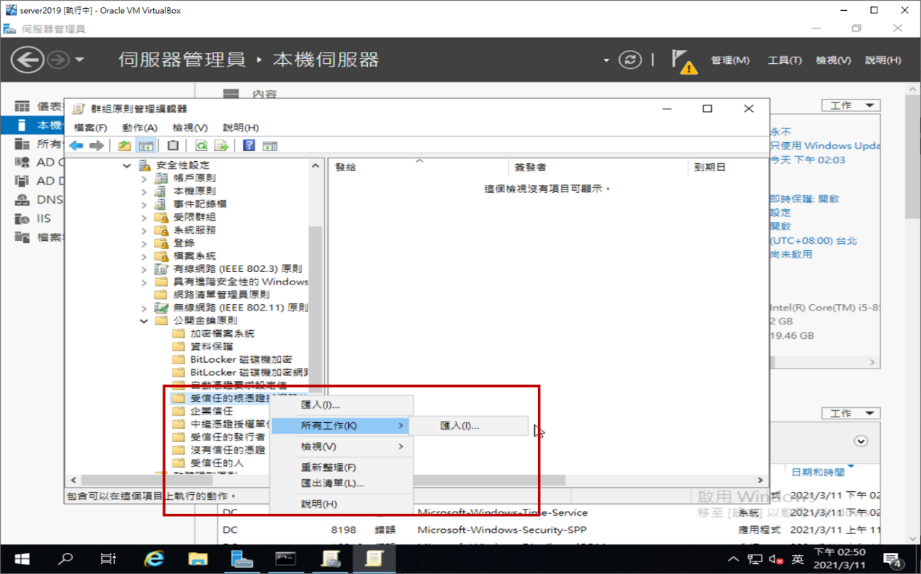This screenshot has width=921, height=574.
Task: Click the Up one level folder icon
Action: click(124, 146)
